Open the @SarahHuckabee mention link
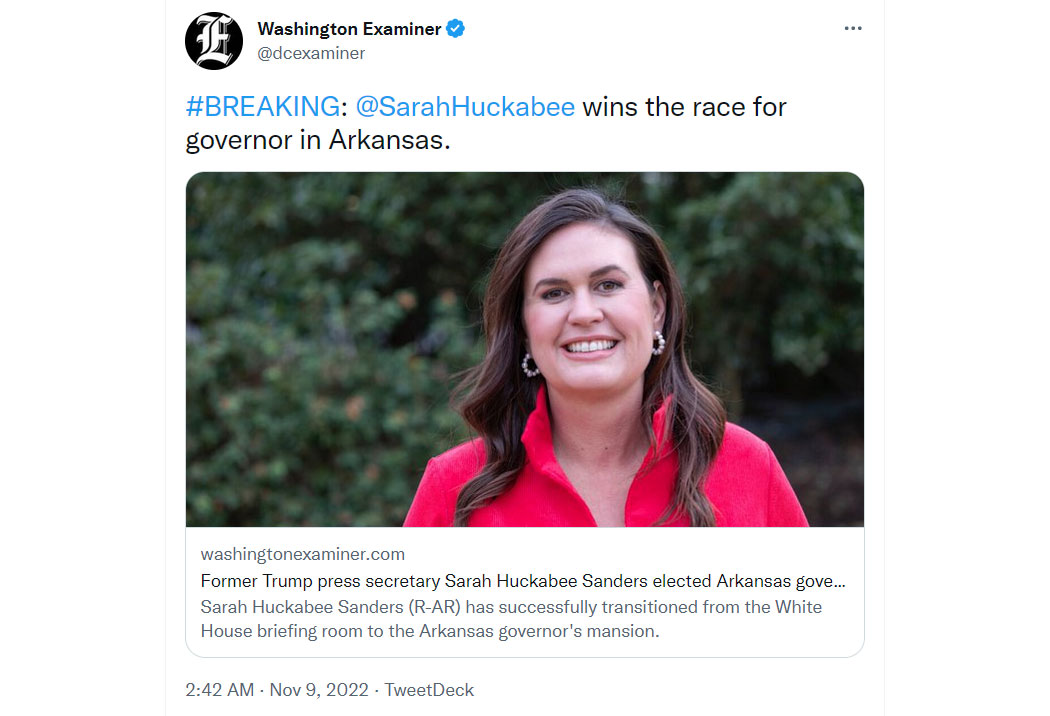Image resolution: width=1050 pixels, height=716 pixels. tap(465, 106)
